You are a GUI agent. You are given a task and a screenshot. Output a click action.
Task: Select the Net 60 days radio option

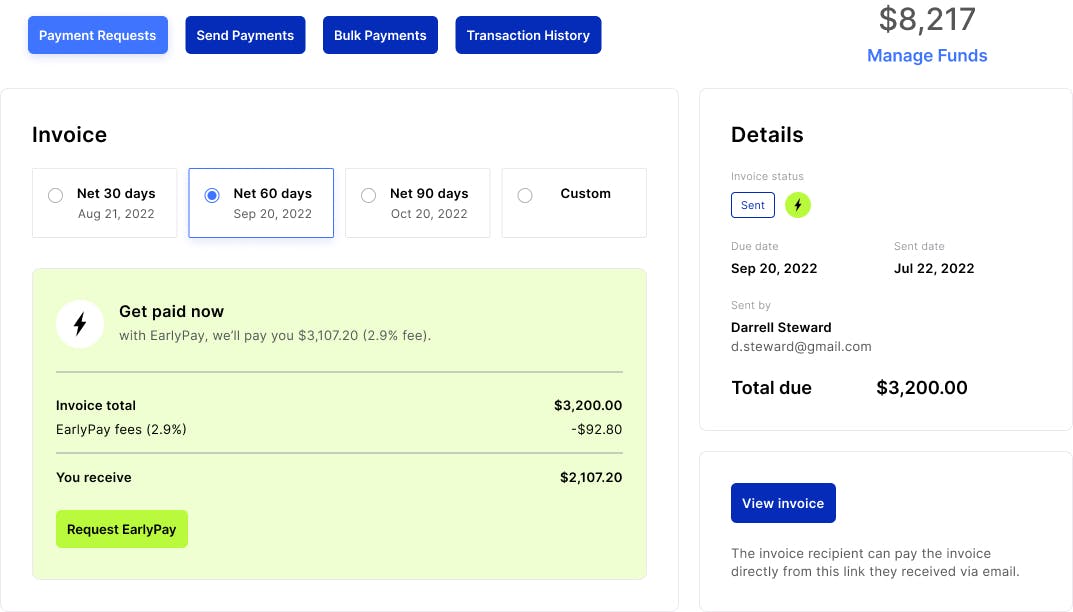pyautogui.click(x=212, y=196)
